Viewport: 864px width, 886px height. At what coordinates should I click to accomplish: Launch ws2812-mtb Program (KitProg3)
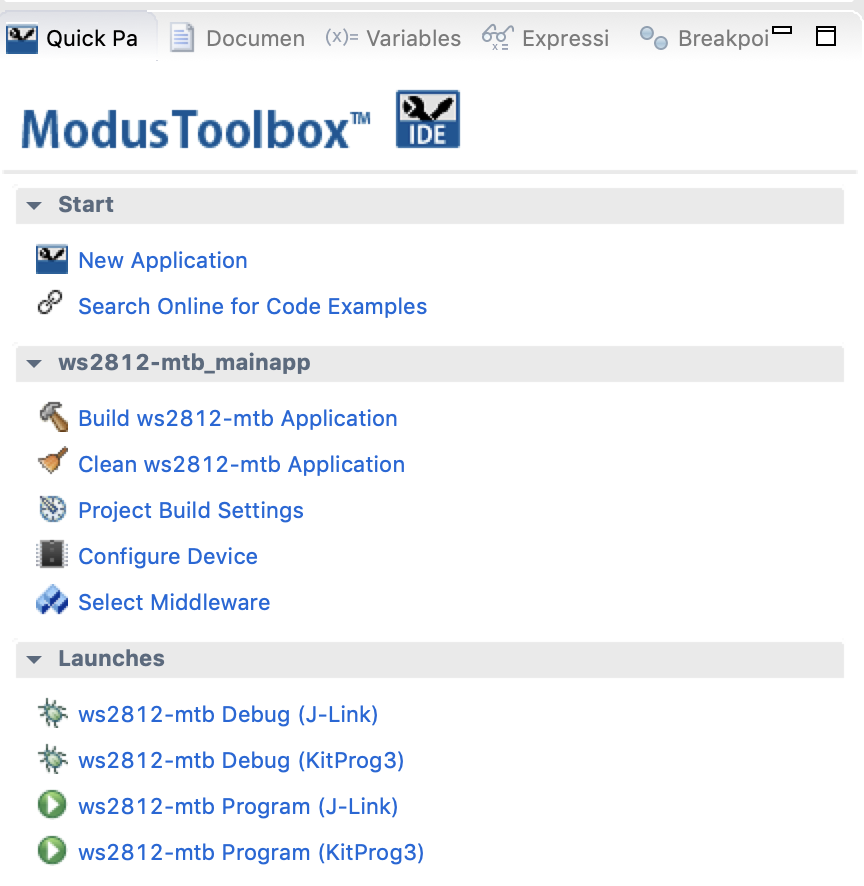(x=251, y=853)
